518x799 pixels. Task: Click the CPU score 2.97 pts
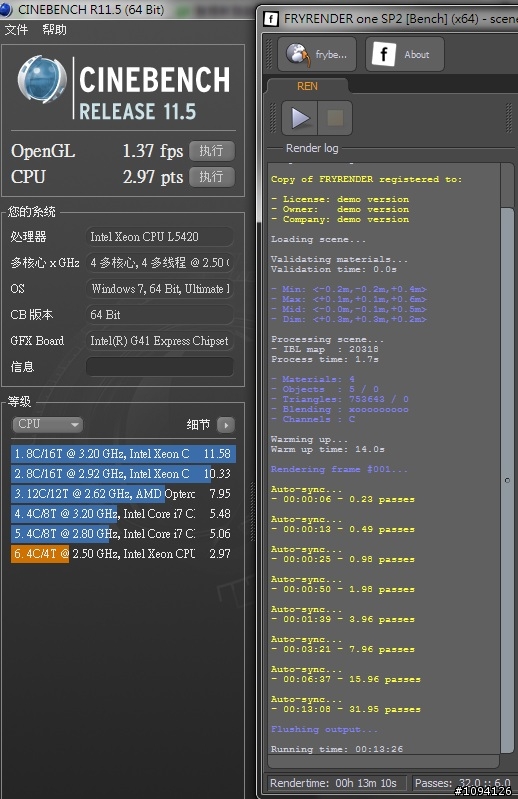[x=152, y=177]
